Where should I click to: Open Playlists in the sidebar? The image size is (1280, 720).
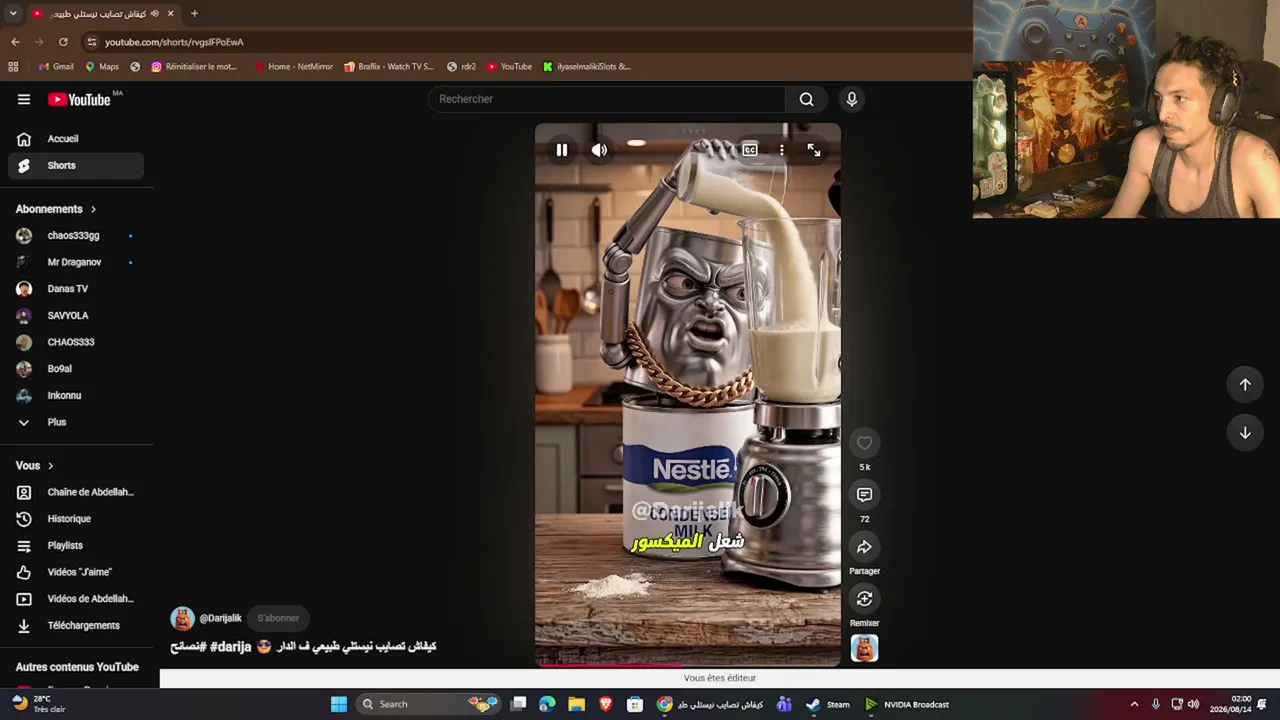[76, 546]
